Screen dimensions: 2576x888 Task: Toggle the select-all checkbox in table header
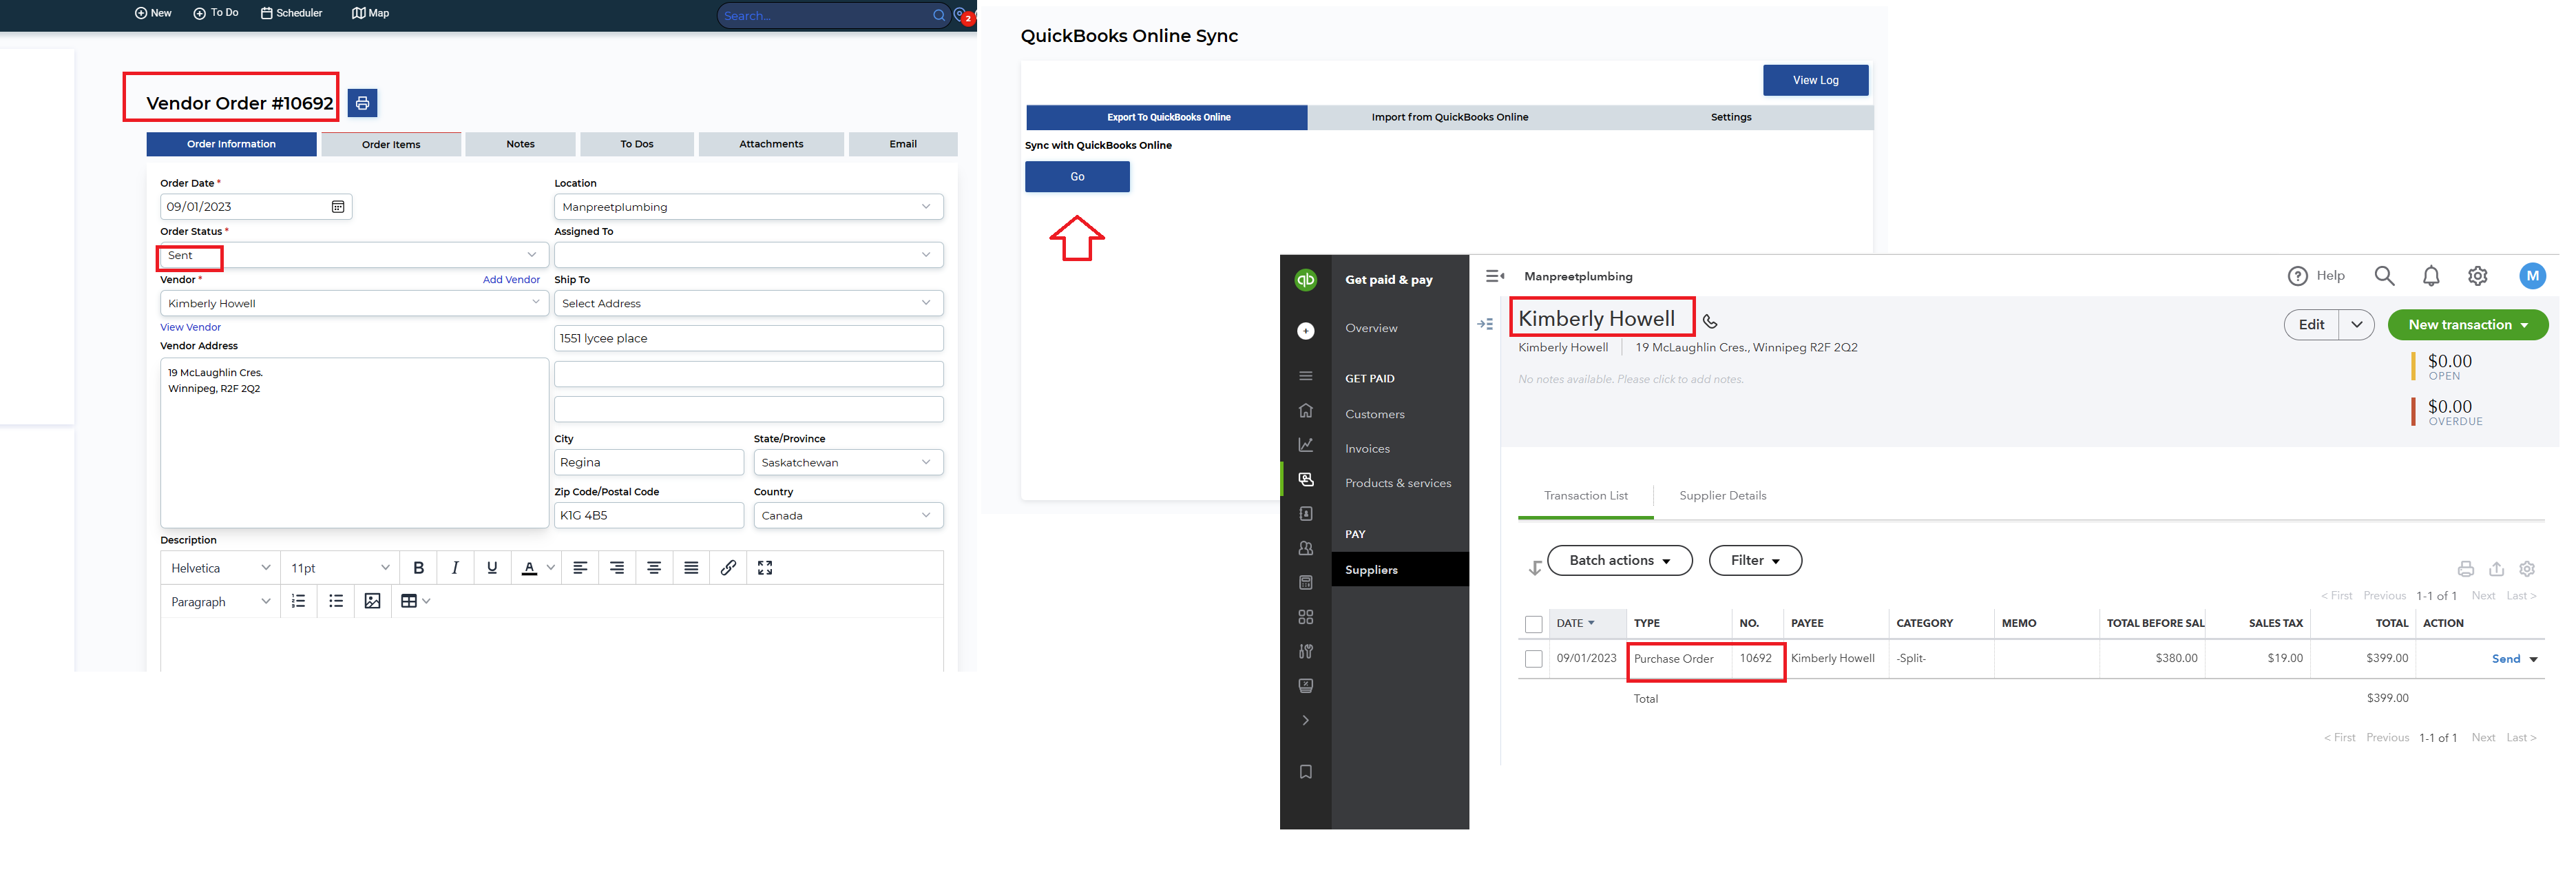click(x=1533, y=624)
